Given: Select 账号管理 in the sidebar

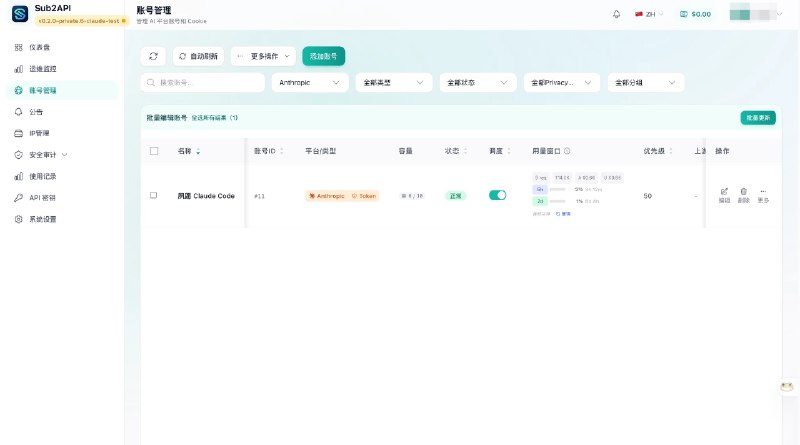Looking at the screenshot, I should pyautogui.click(x=62, y=90).
